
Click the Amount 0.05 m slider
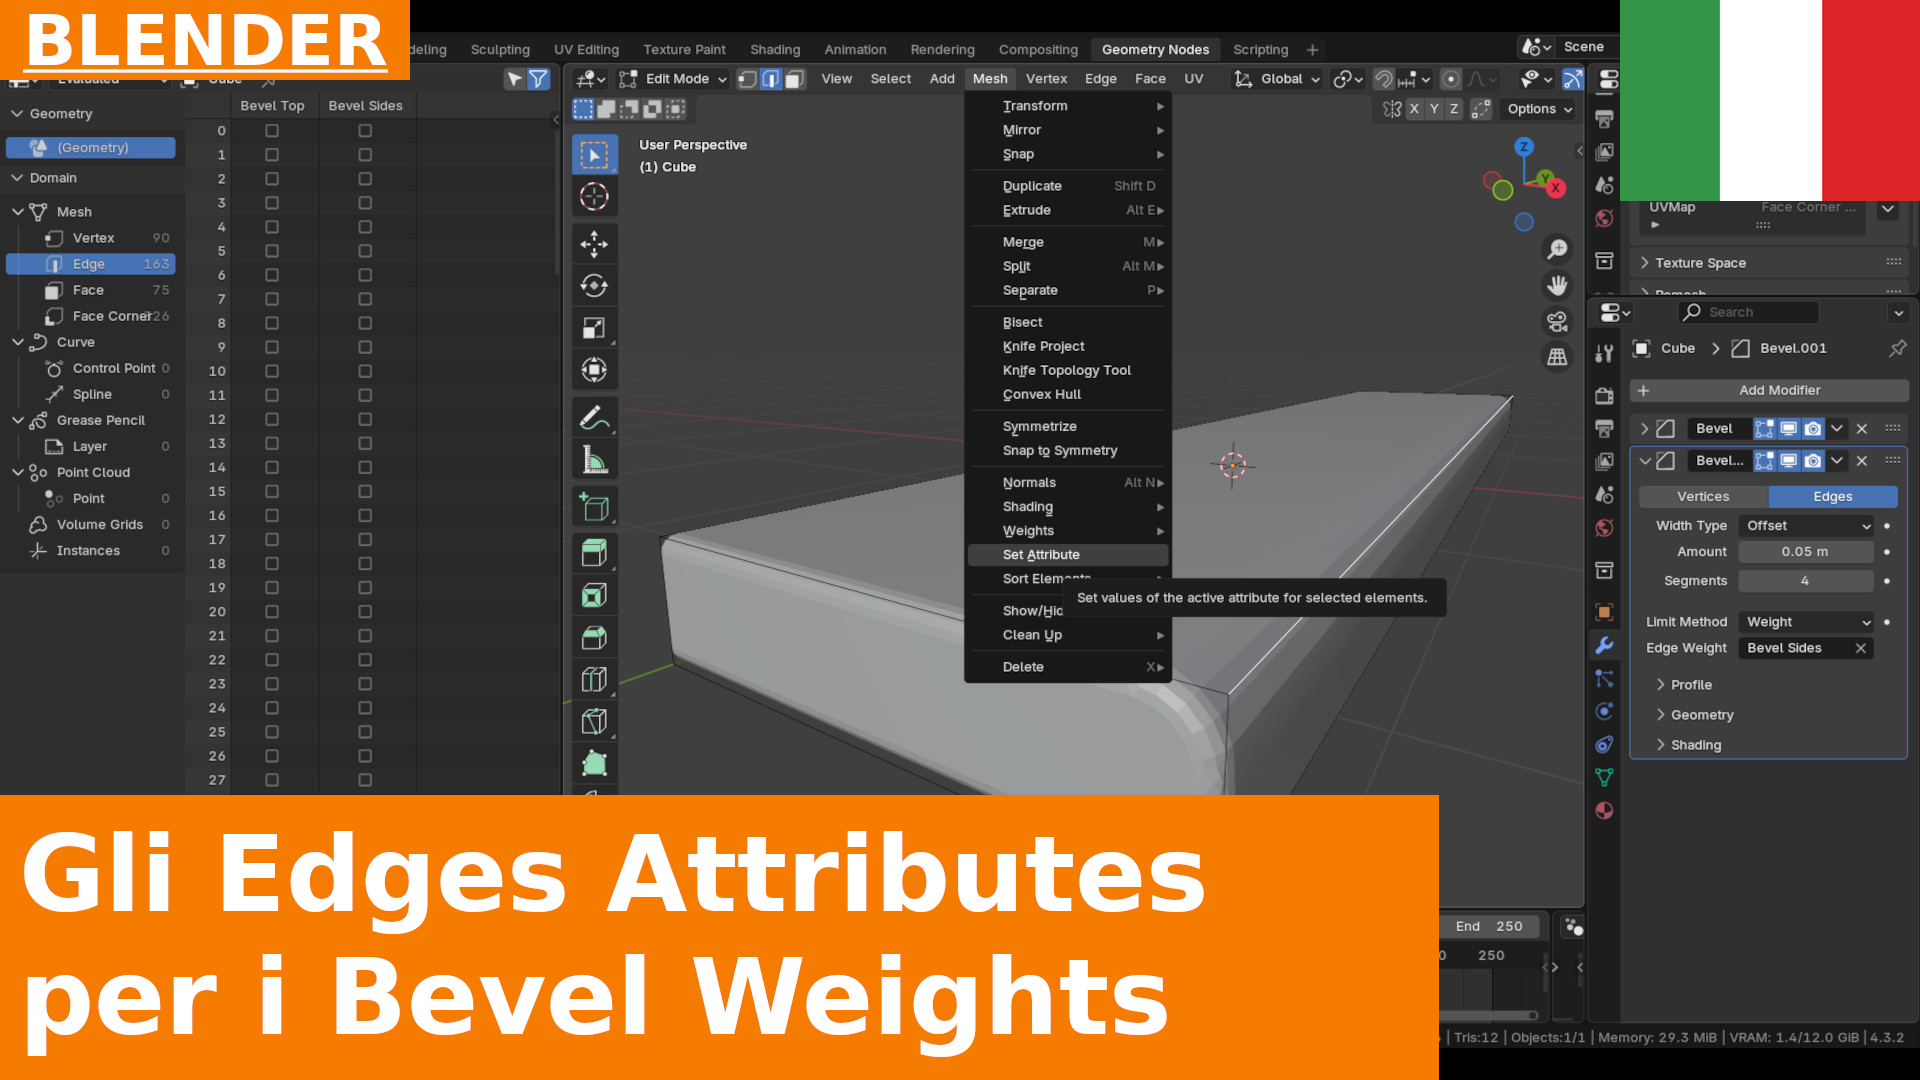tap(1806, 552)
